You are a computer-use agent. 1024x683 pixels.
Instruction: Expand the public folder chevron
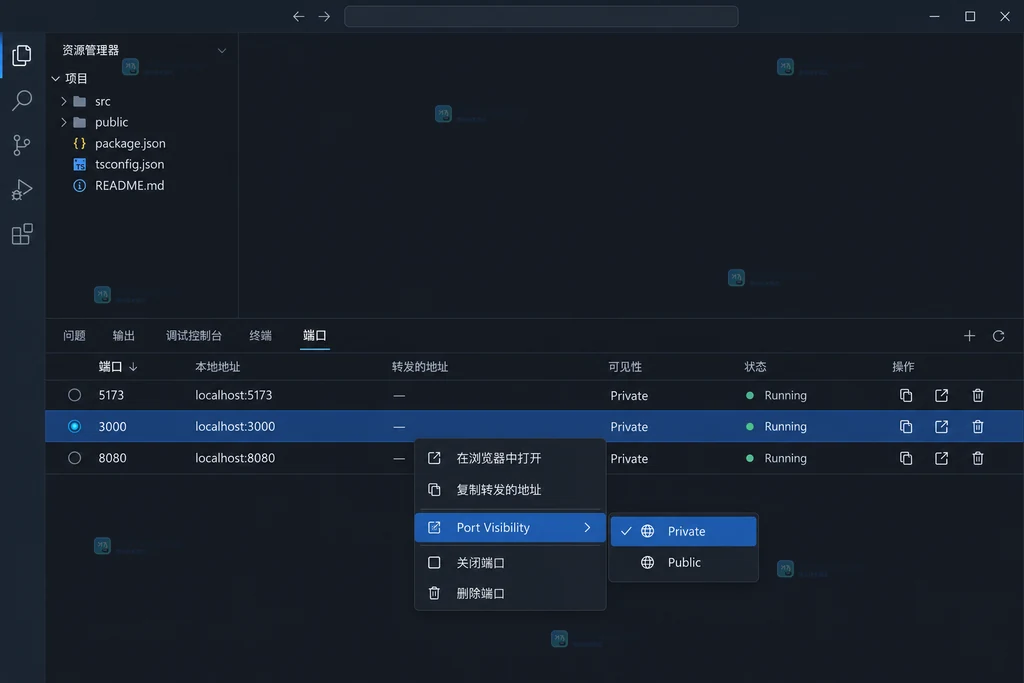pos(63,122)
